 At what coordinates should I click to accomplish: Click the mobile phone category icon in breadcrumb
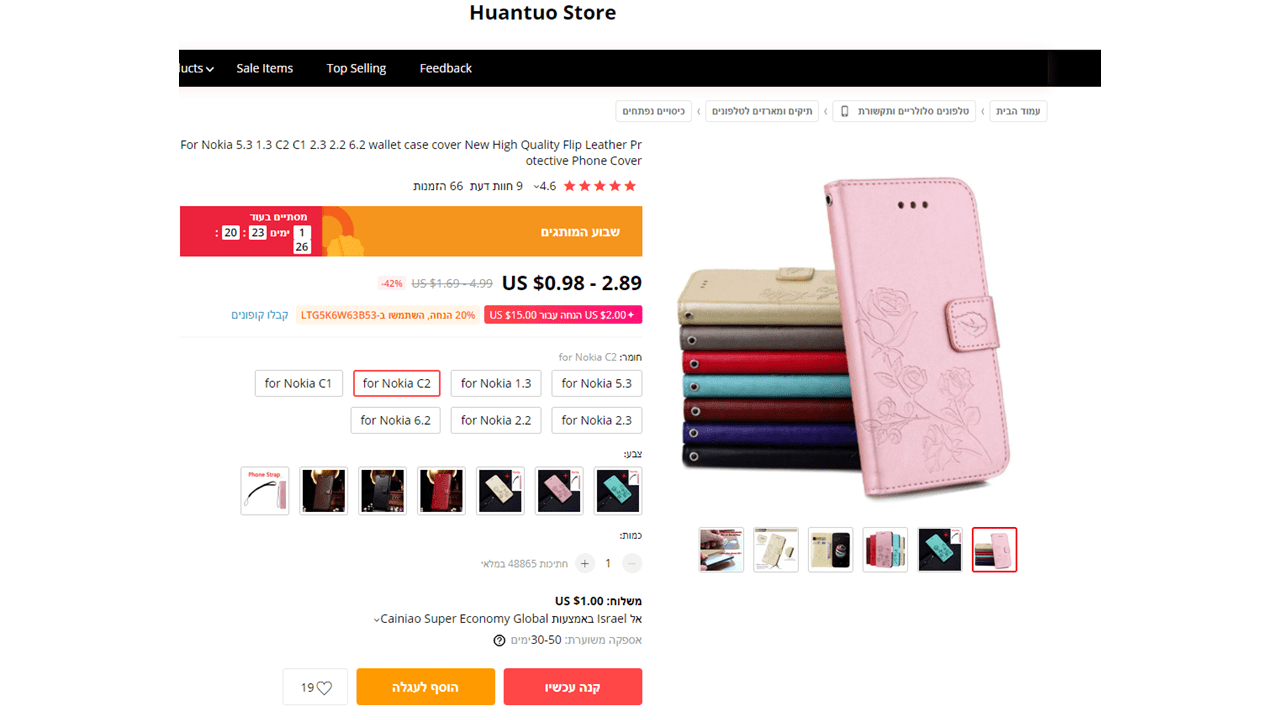pos(844,111)
